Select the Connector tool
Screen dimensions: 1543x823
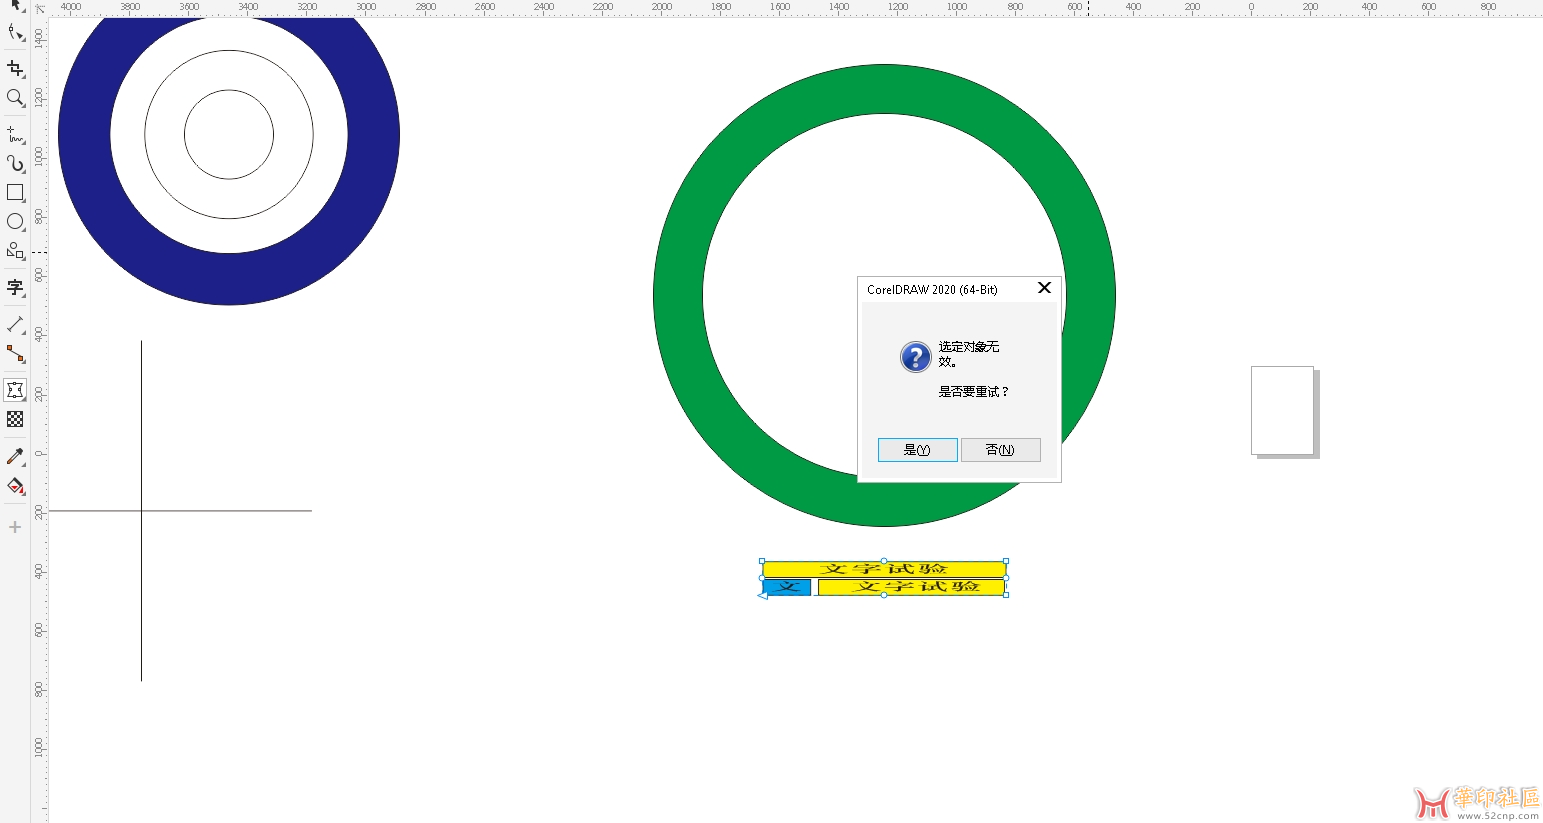pyautogui.click(x=15, y=353)
